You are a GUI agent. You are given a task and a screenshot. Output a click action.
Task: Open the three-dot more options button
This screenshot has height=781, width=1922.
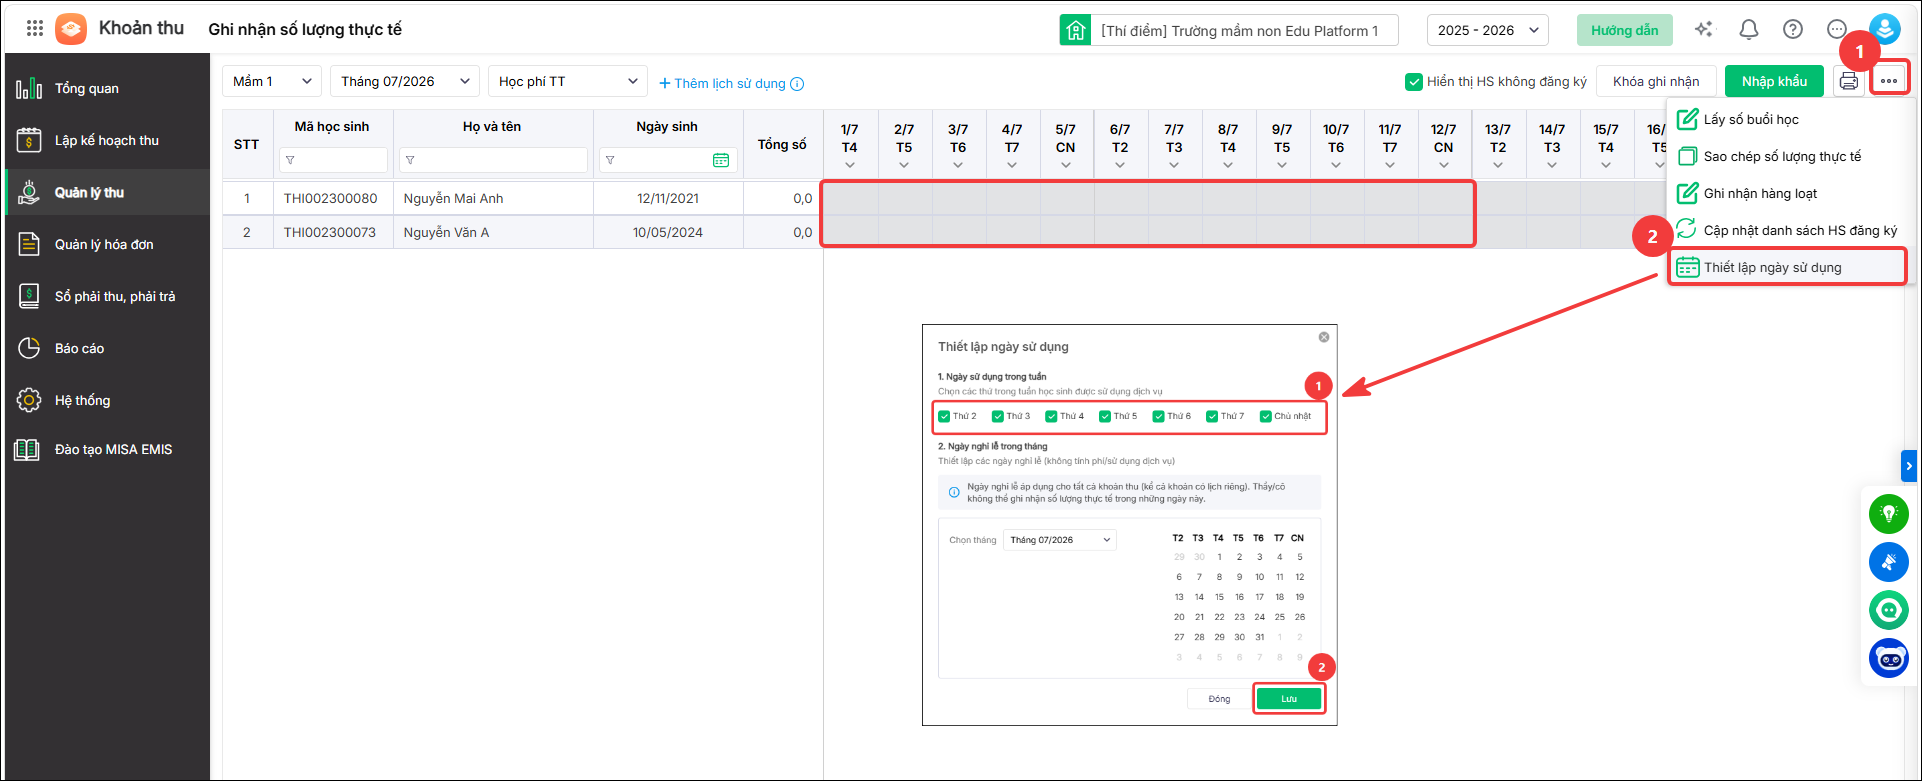pyautogui.click(x=1889, y=81)
